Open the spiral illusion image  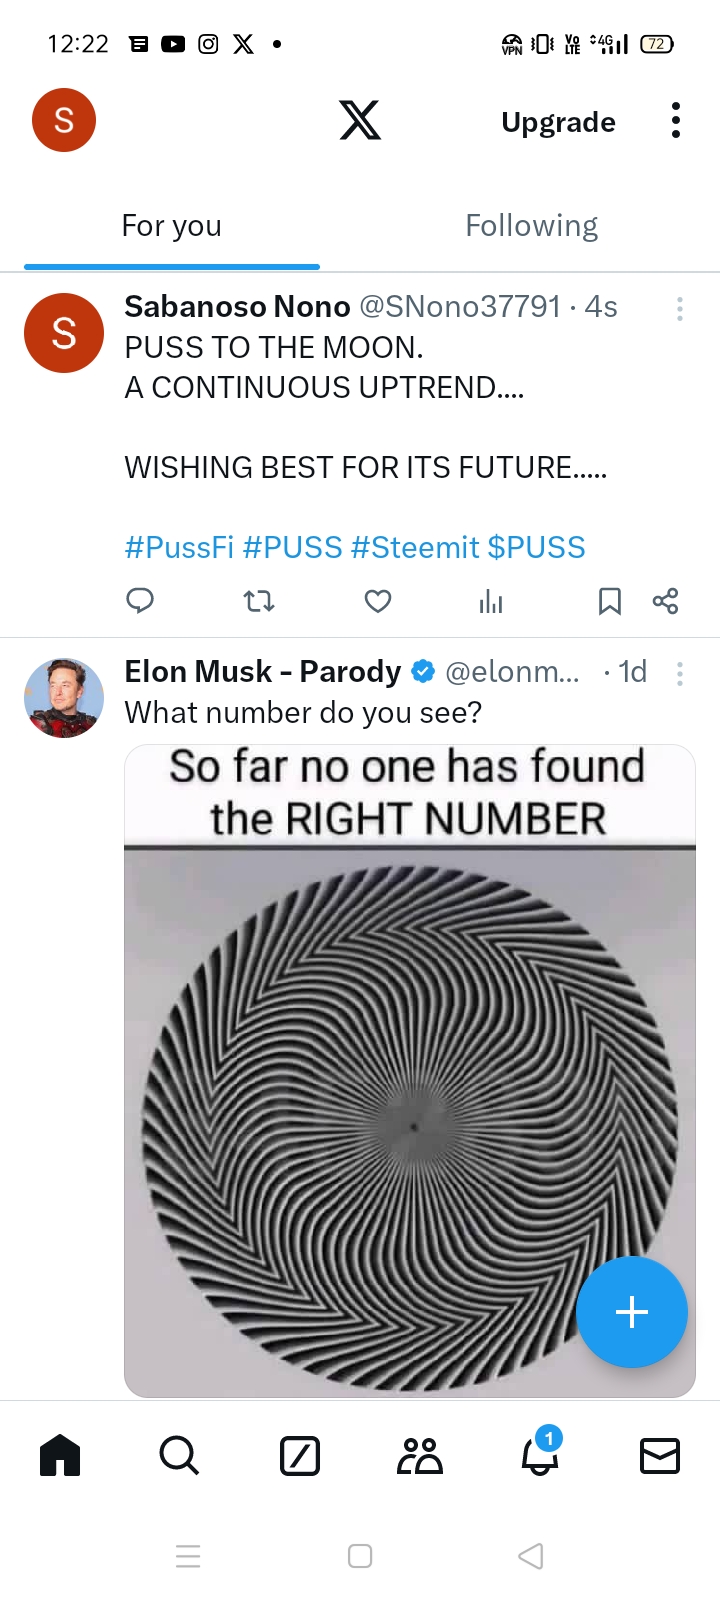coord(410,1070)
